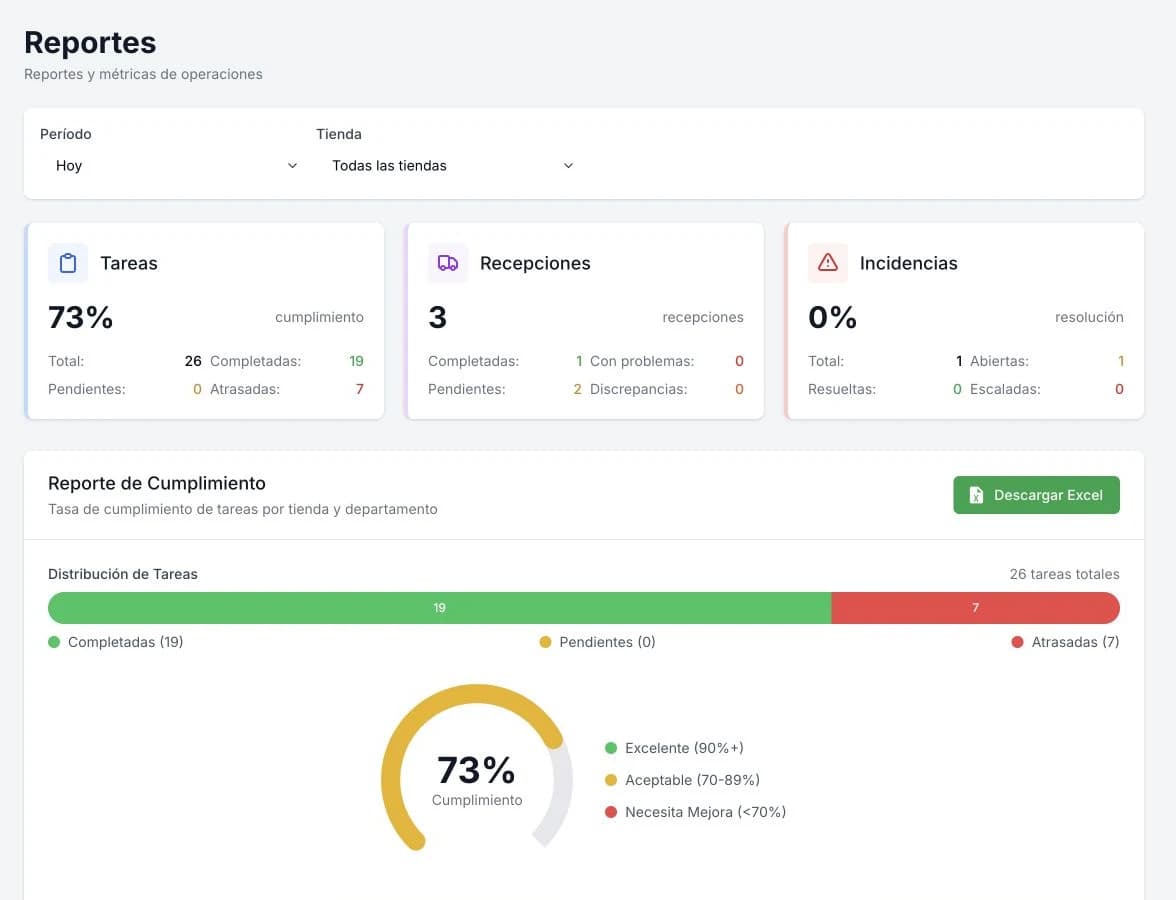
Task: Click the Discrepancias value 0
Action: 740,389
